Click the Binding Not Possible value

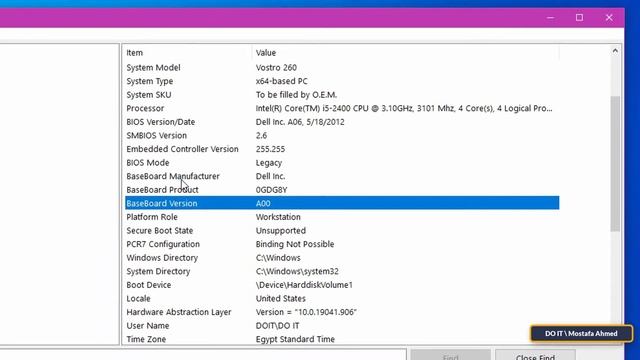(x=295, y=244)
